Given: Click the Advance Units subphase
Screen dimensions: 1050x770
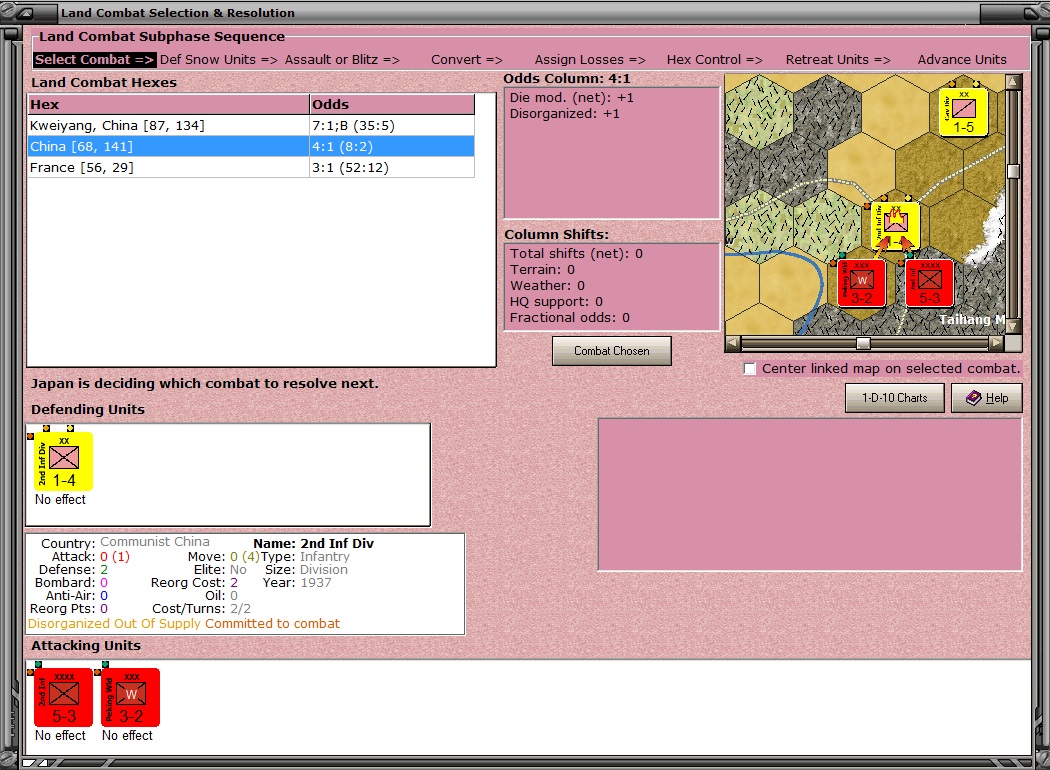Looking at the screenshot, I should 962,60.
